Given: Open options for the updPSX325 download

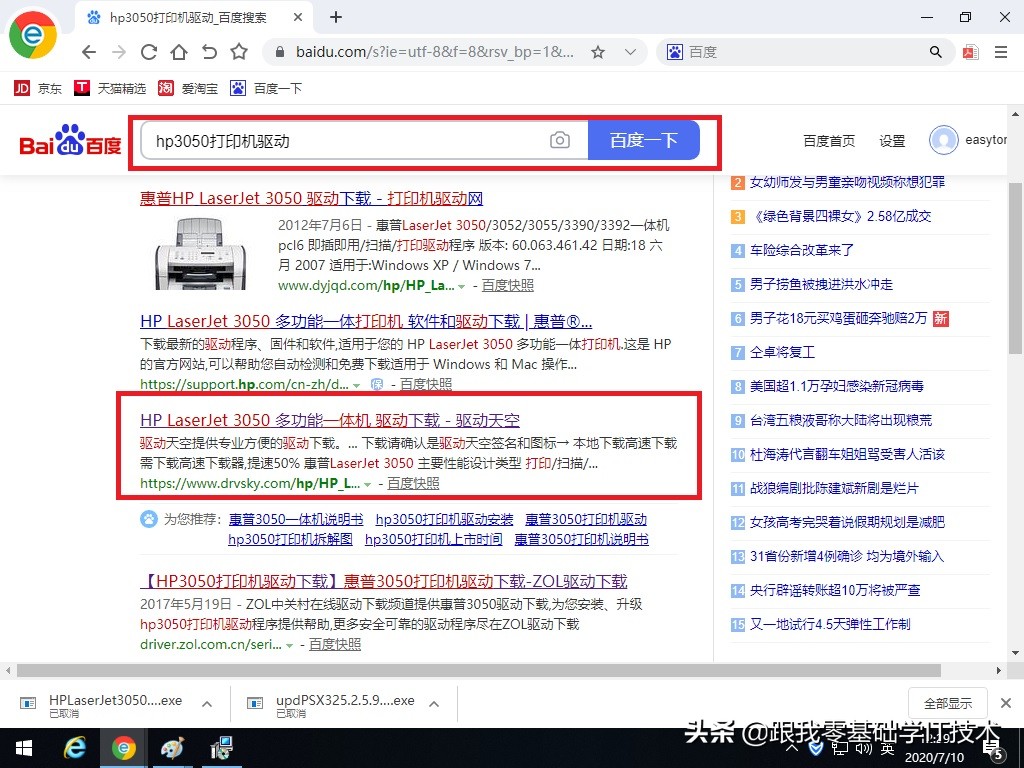Looking at the screenshot, I should tap(433, 703).
